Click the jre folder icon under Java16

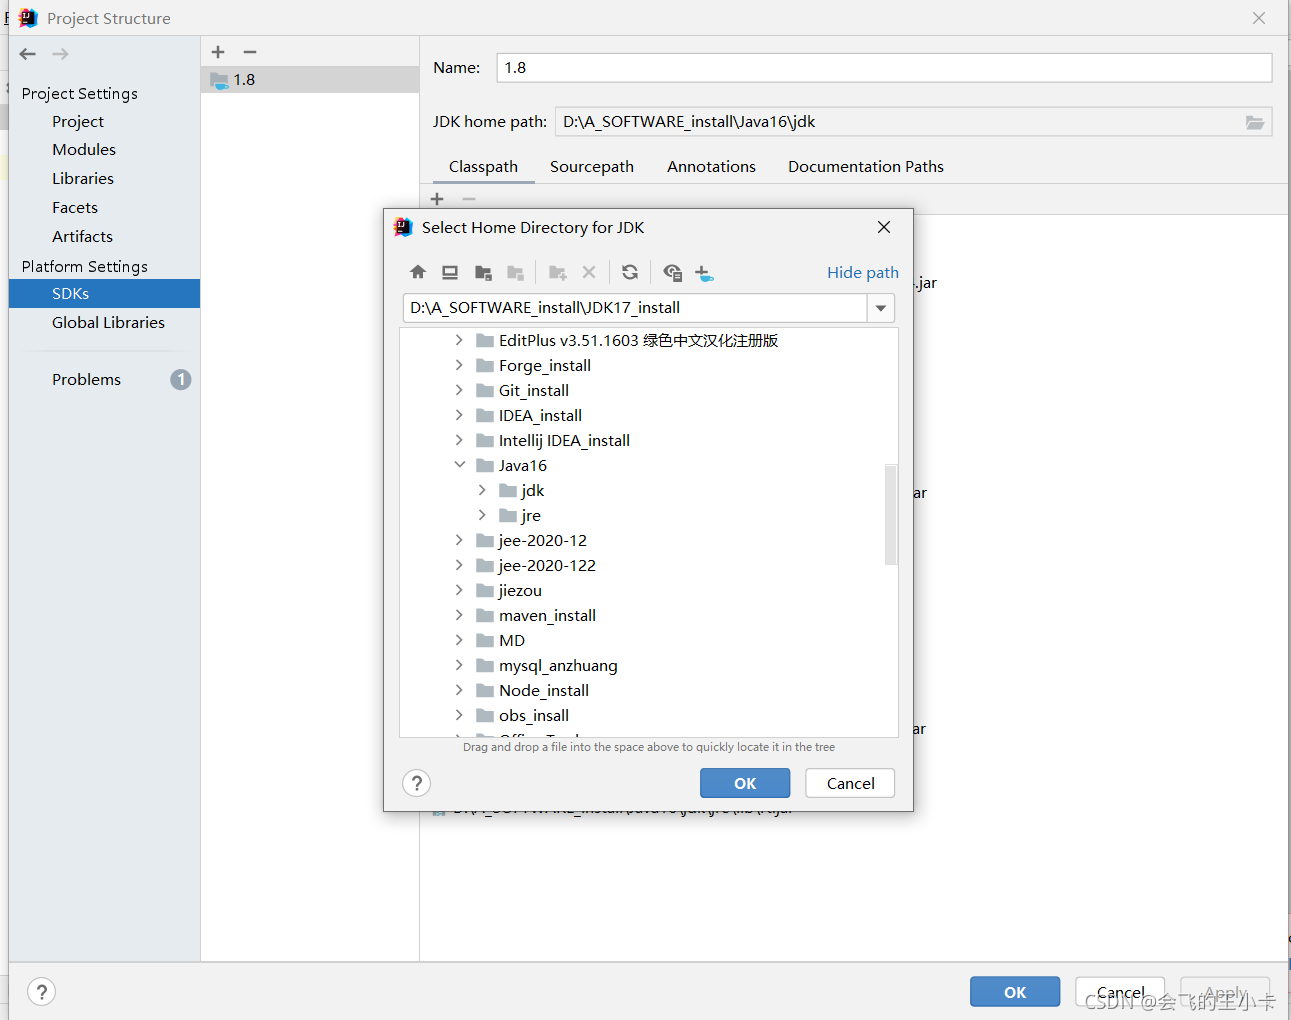pos(508,515)
